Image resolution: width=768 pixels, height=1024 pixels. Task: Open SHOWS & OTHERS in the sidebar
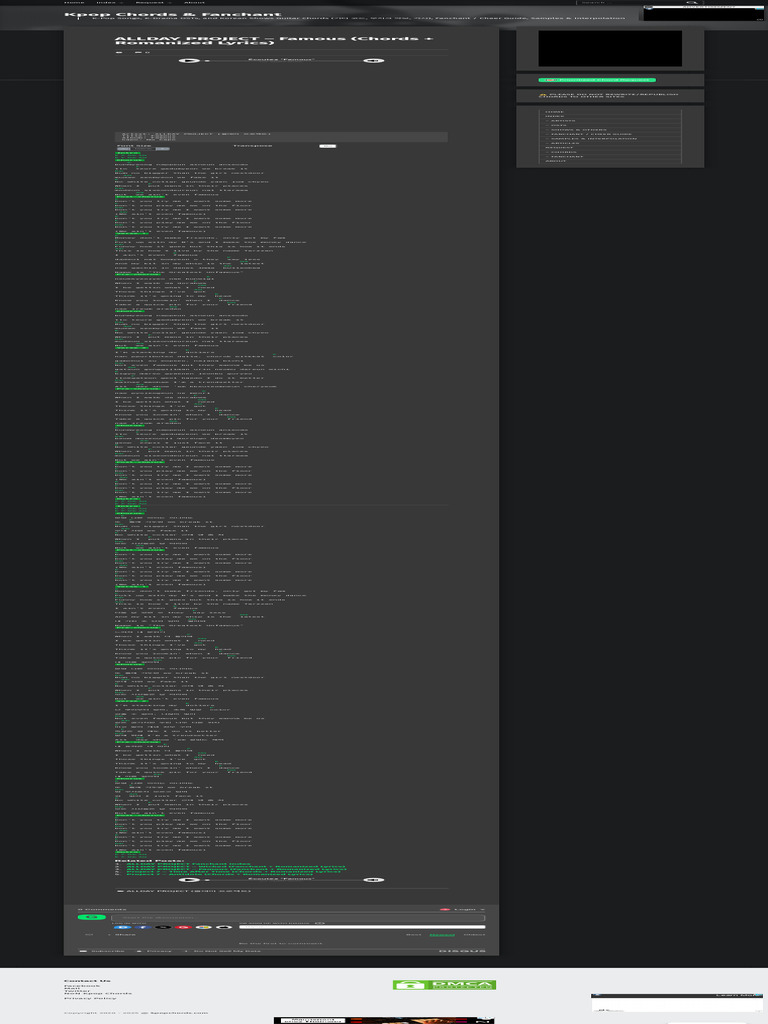point(577,130)
